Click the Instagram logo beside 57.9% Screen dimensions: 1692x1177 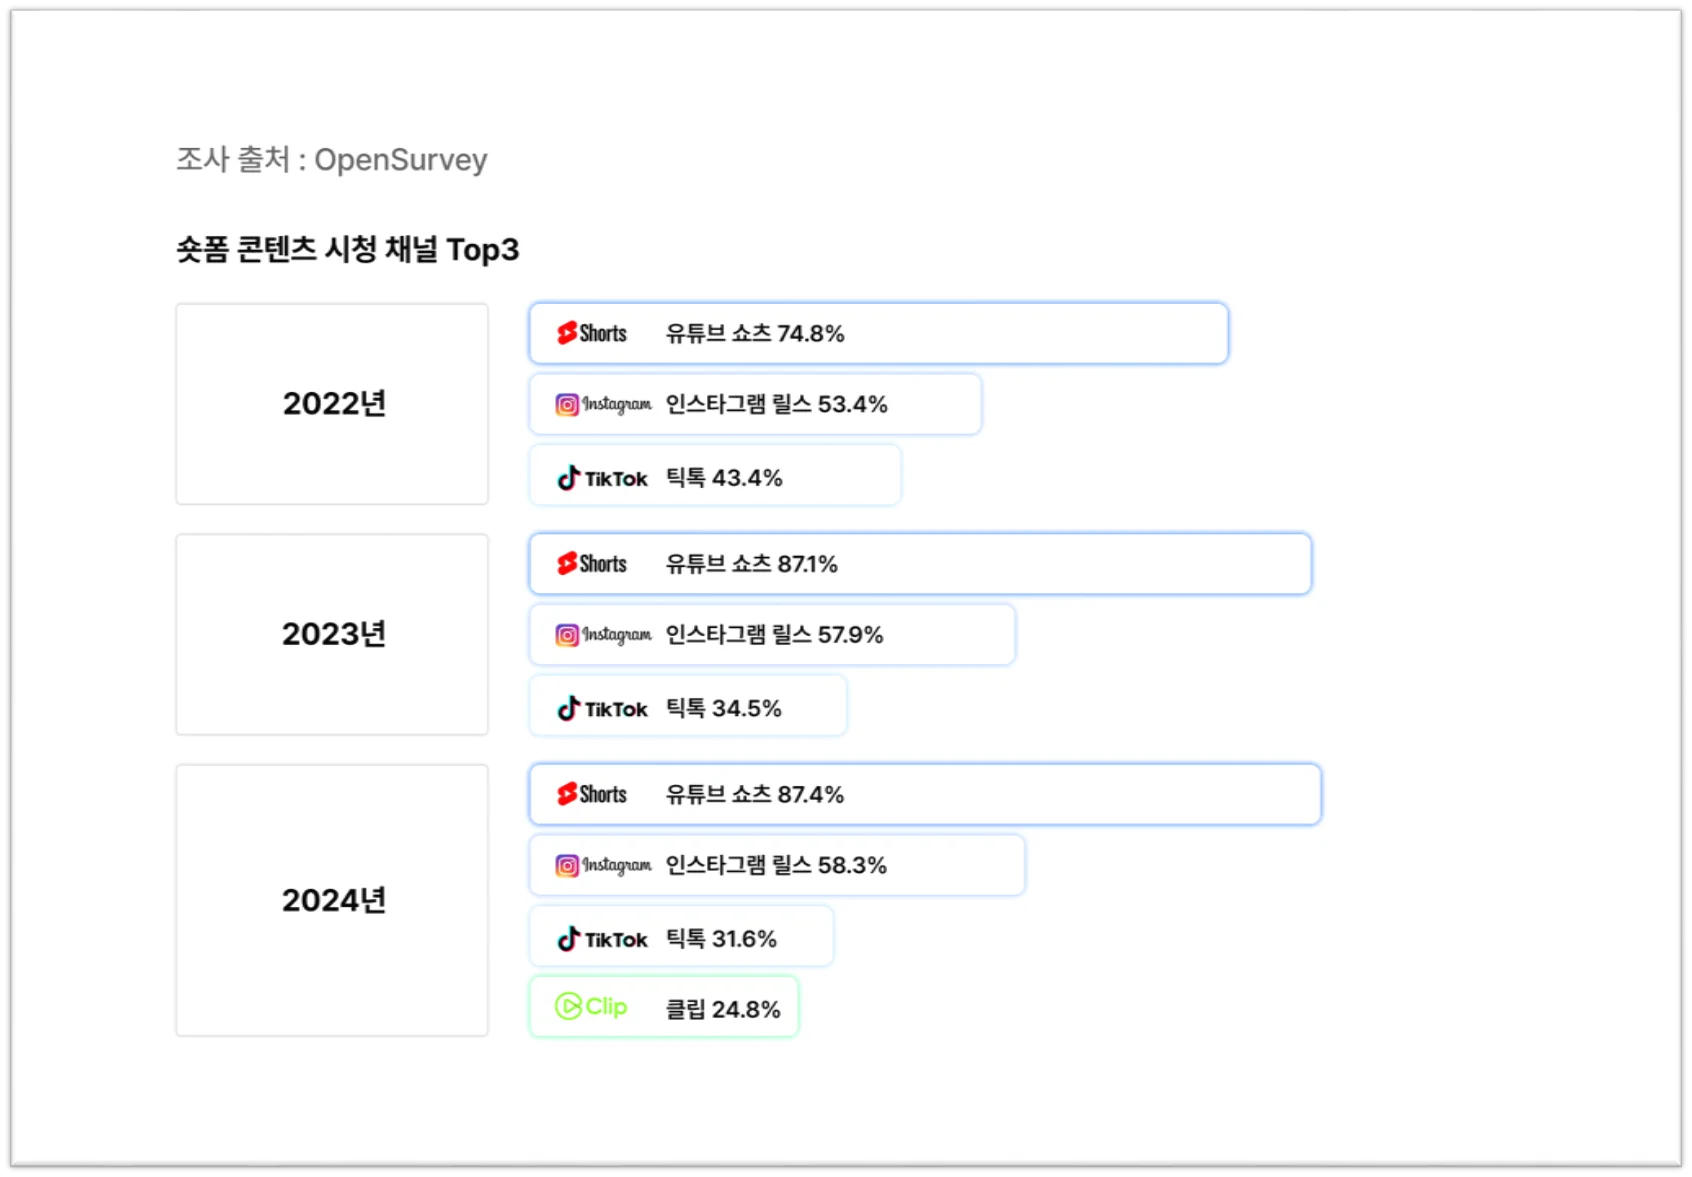603,635
